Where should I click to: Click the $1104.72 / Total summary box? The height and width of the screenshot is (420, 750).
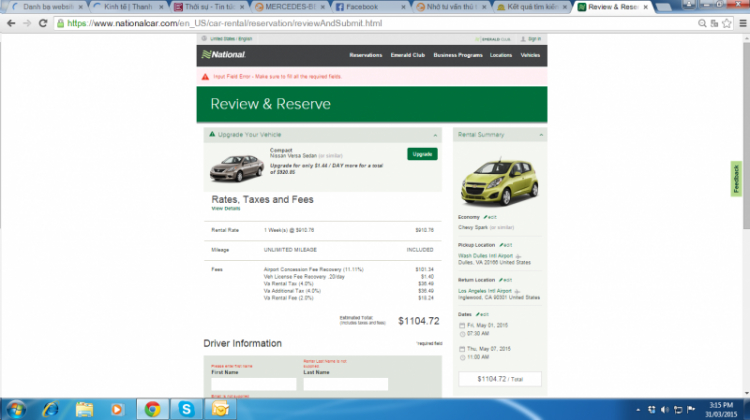tap(500, 379)
